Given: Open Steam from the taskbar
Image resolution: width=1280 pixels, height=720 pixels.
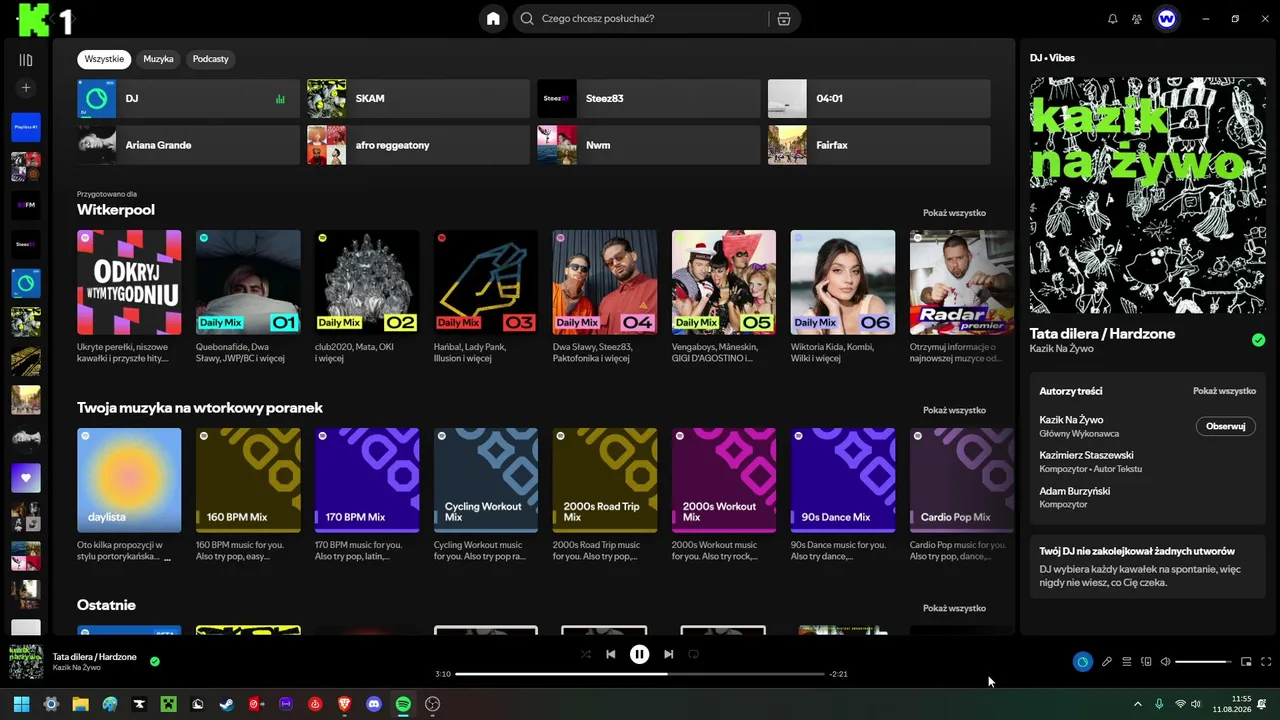Looking at the screenshot, I should pyautogui.click(x=227, y=704).
